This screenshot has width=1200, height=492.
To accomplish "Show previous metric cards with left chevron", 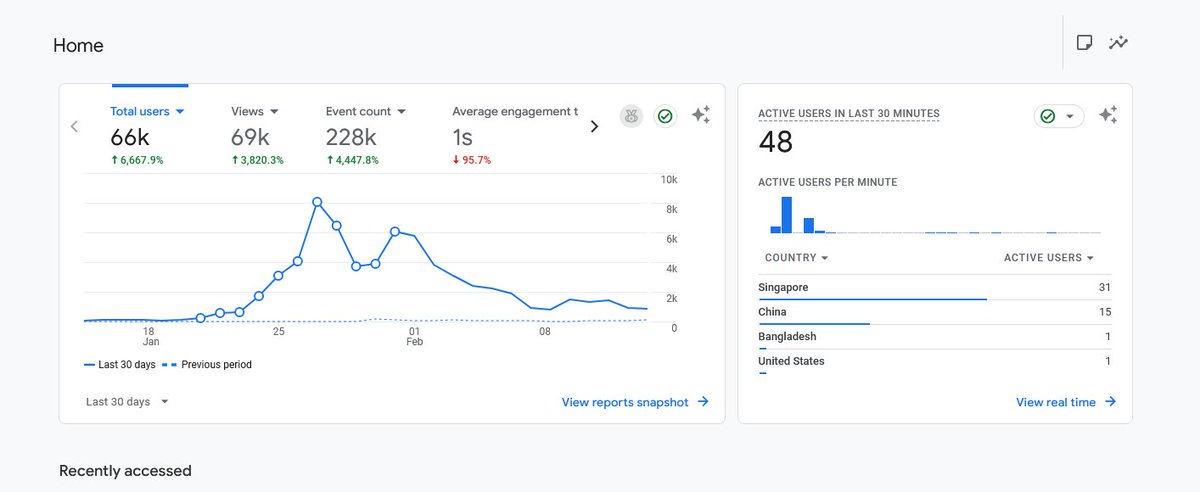I will coord(74,126).
